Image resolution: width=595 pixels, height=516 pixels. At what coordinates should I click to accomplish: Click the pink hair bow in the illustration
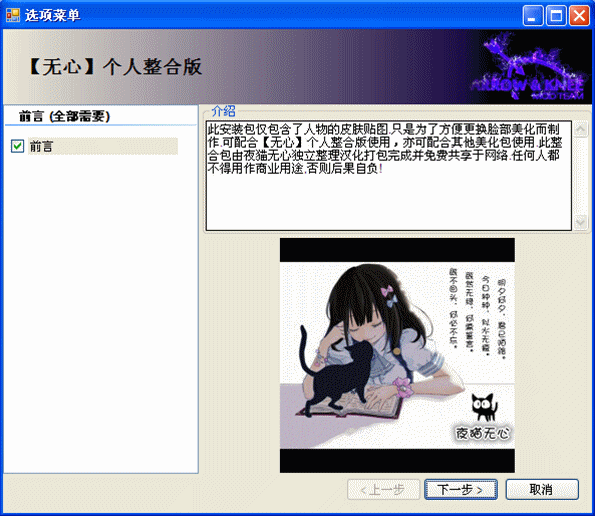(387, 292)
